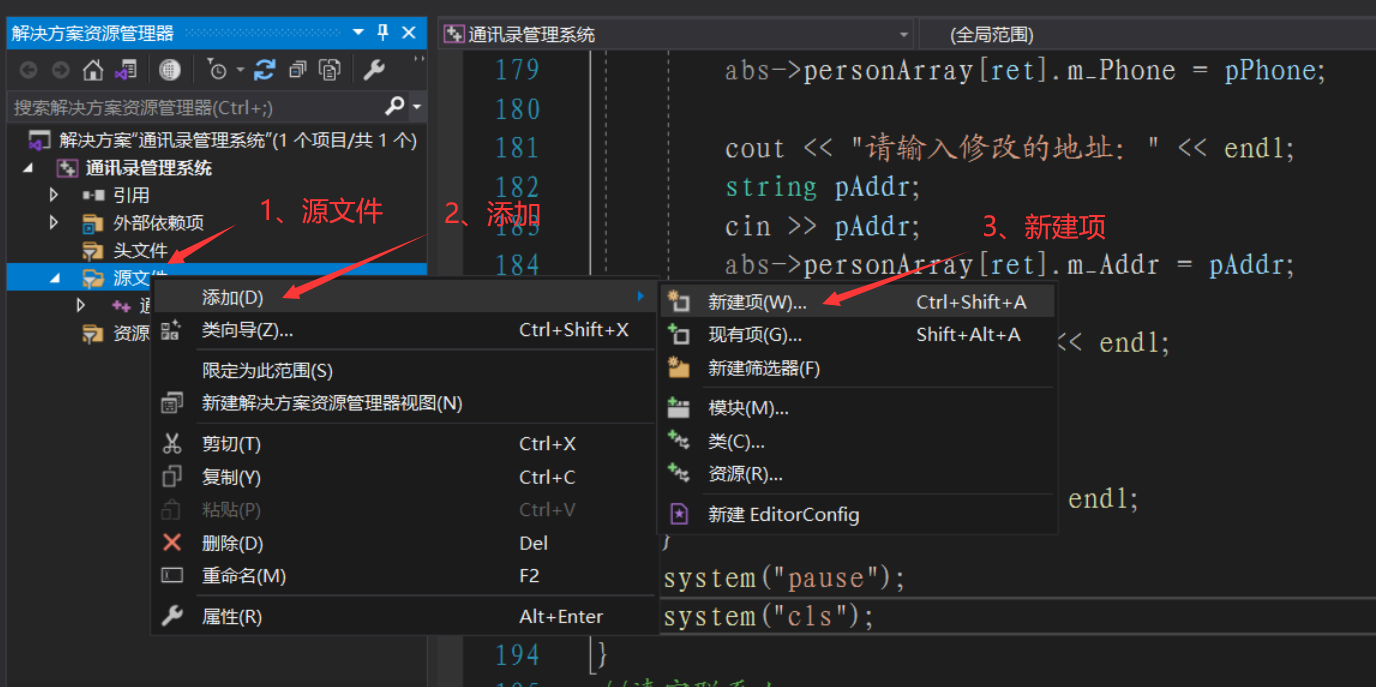The width and height of the screenshot is (1376, 687).
Task: Click the 源文件 folder icon
Action: (93, 278)
